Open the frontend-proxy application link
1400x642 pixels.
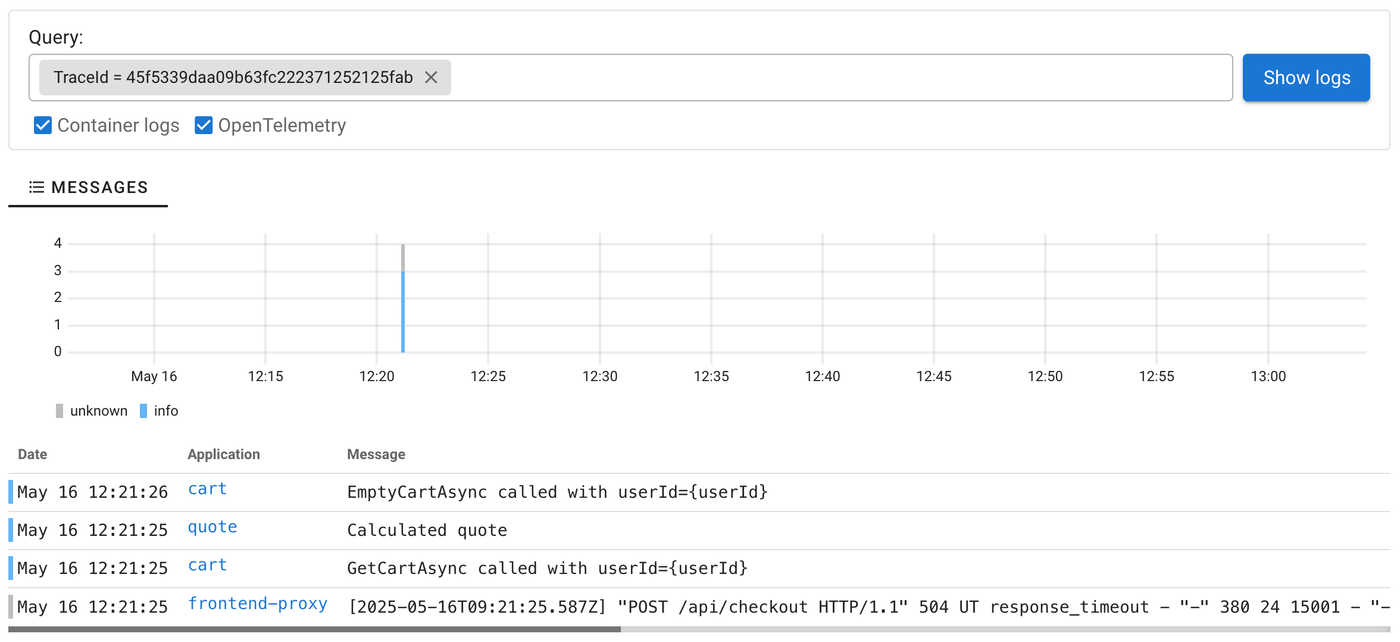pyautogui.click(x=256, y=604)
